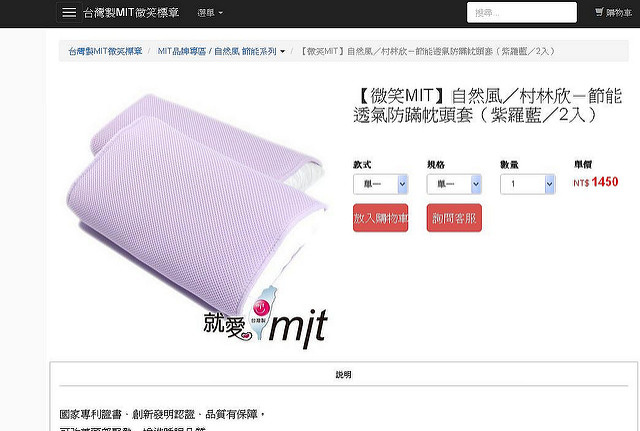Click the breadcrumb caret after 節能系列
Viewport: 640px width, 431px height.
[x=282, y=52]
